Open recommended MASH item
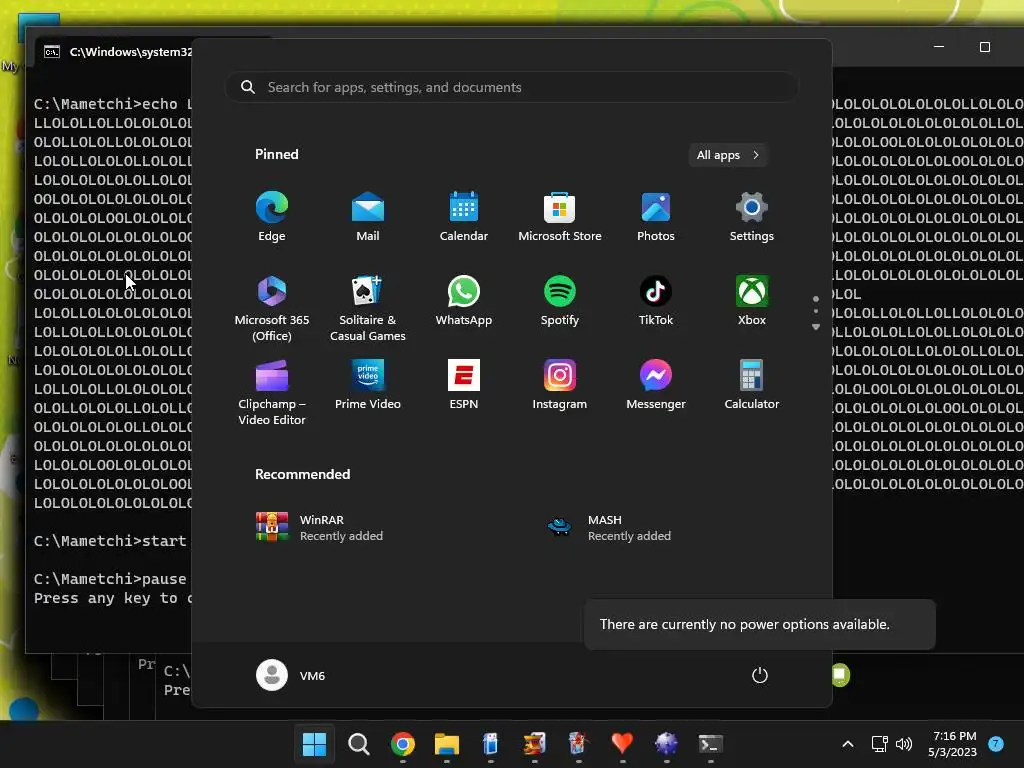 coord(607,527)
